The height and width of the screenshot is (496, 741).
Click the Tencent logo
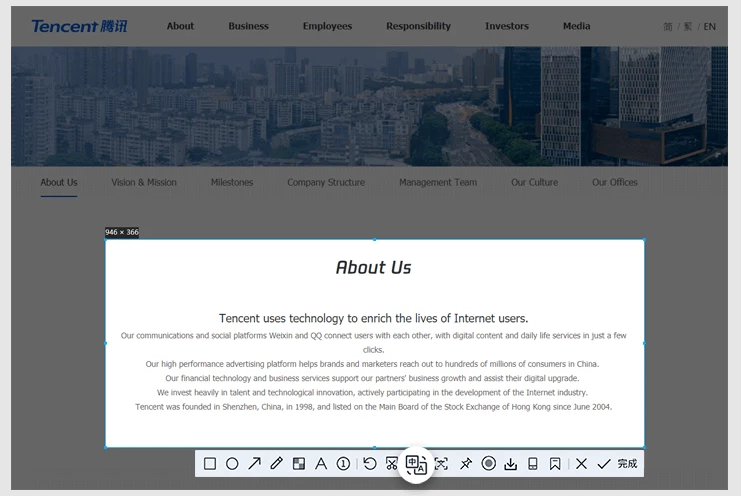coord(79,26)
